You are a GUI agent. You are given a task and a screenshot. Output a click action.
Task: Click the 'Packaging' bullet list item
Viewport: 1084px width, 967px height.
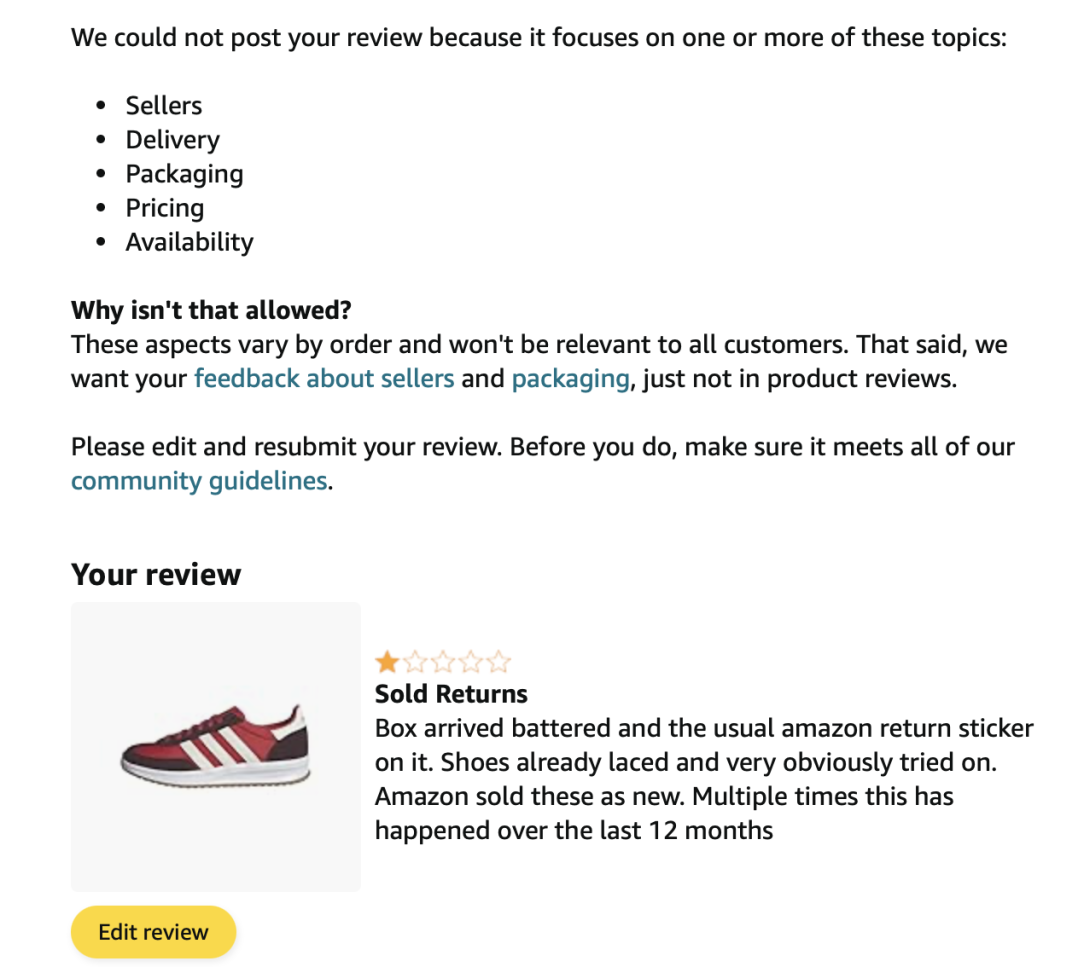coord(184,174)
